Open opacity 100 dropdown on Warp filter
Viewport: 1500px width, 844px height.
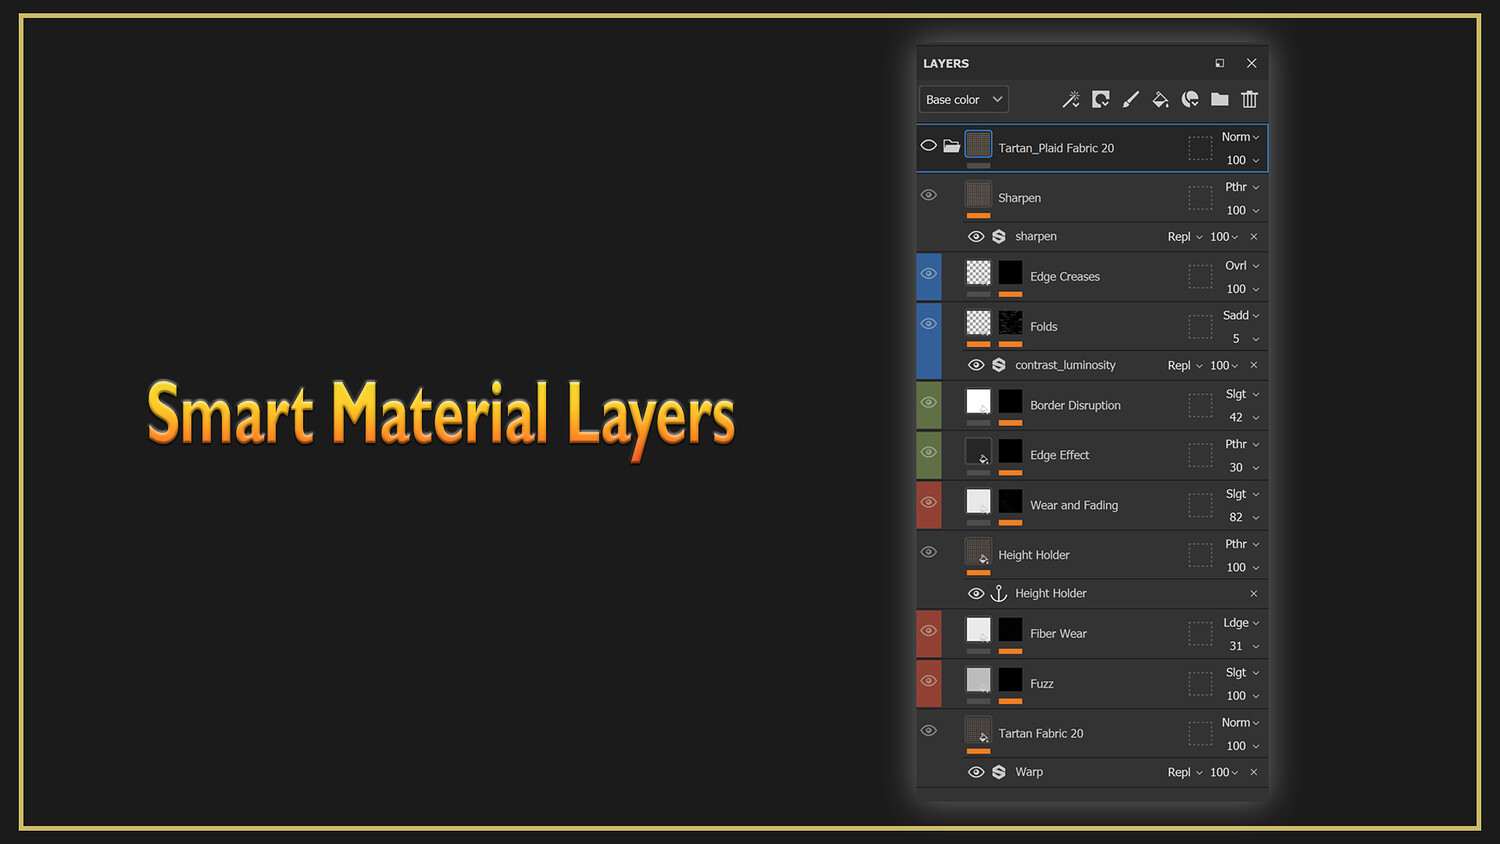click(x=1224, y=772)
